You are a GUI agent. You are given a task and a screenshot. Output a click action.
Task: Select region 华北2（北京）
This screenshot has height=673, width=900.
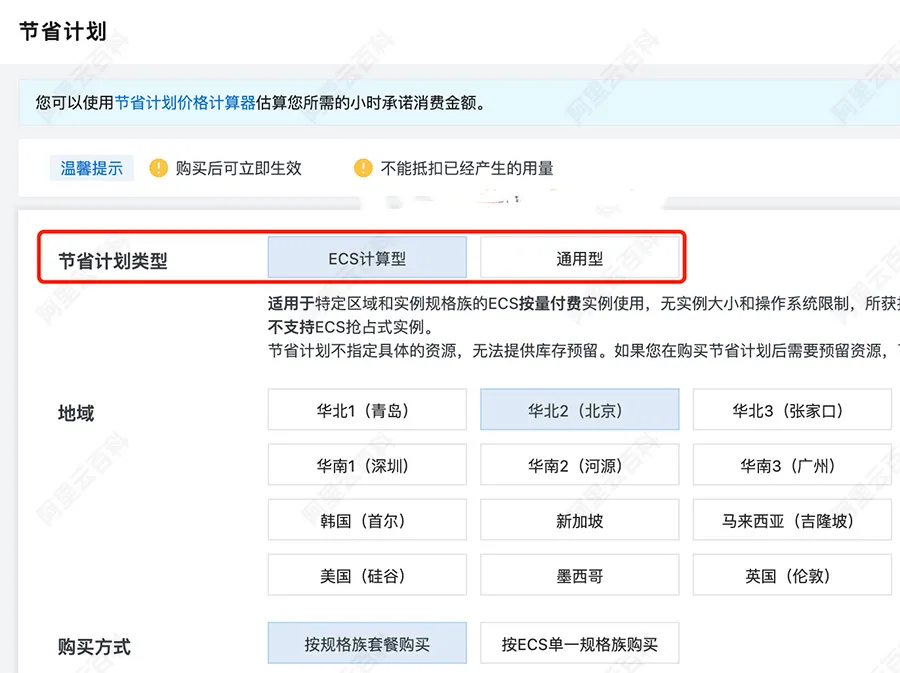click(579, 409)
